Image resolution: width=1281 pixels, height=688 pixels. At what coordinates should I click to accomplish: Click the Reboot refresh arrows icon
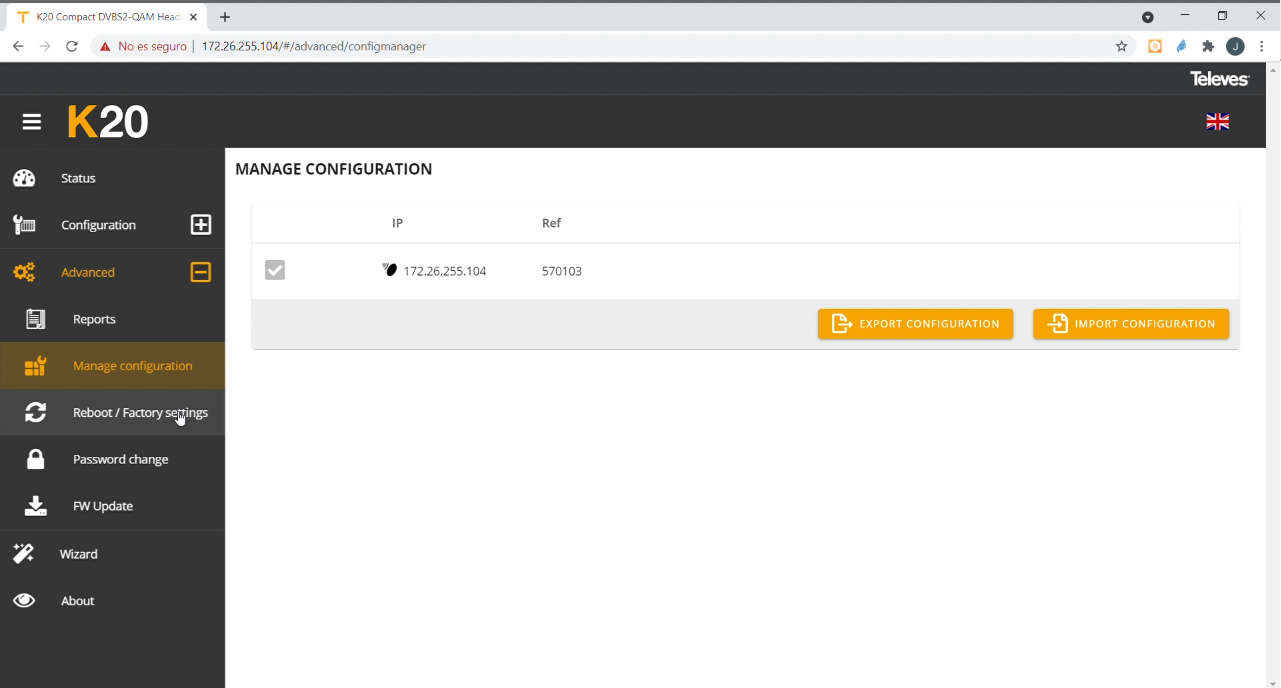point(36,412)
